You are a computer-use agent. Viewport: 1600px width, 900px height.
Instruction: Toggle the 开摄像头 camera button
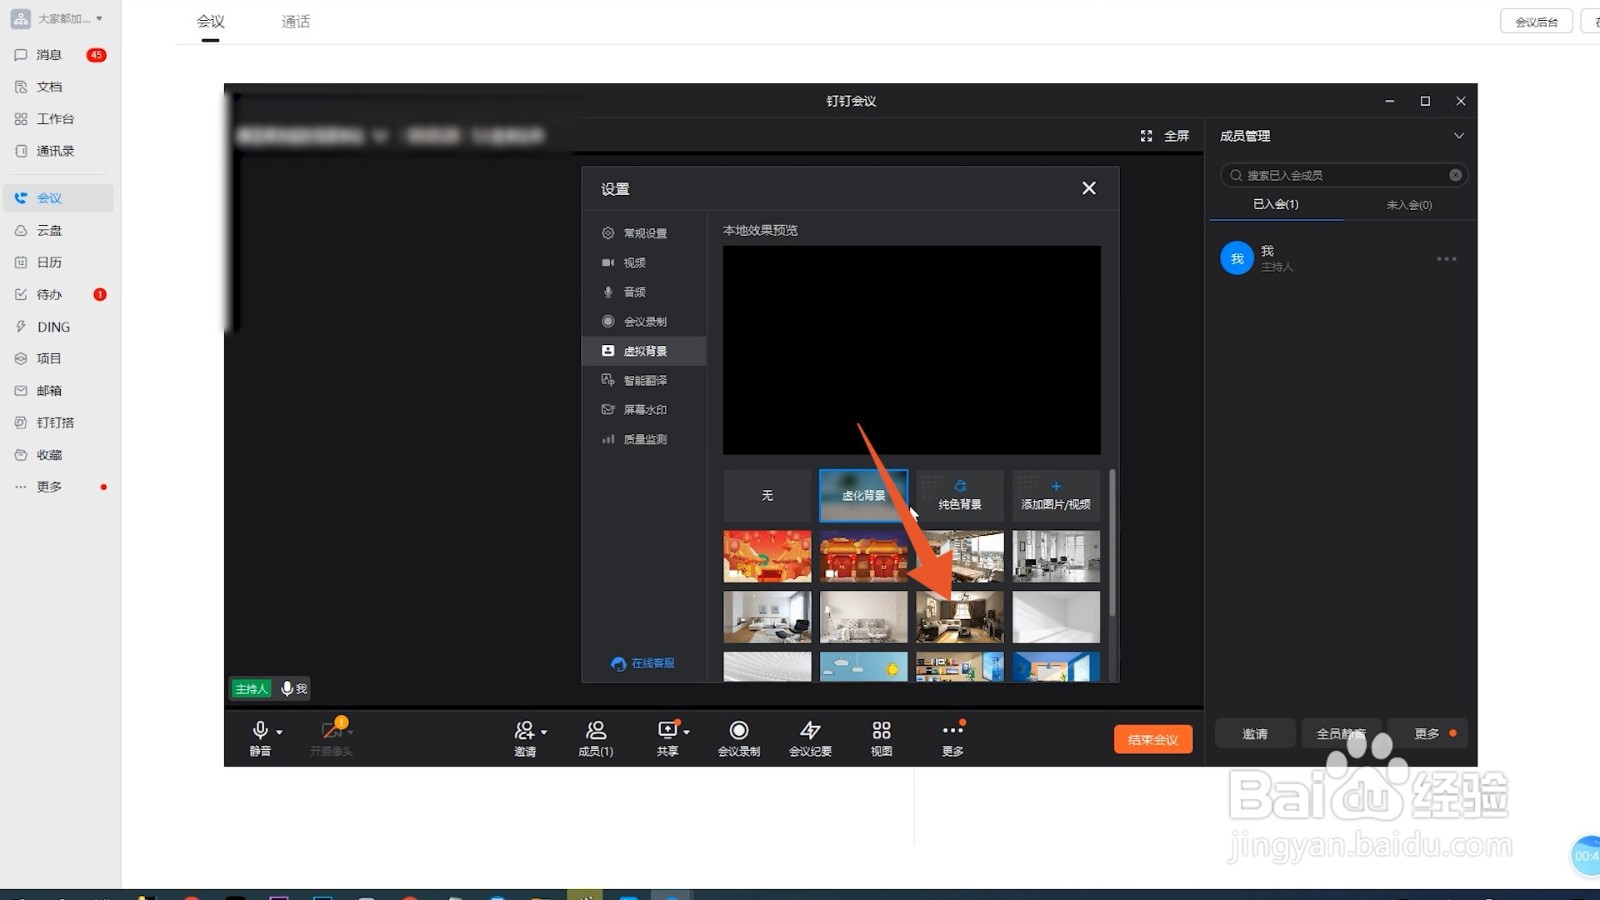pyautogui.click(x=331, y=739)
